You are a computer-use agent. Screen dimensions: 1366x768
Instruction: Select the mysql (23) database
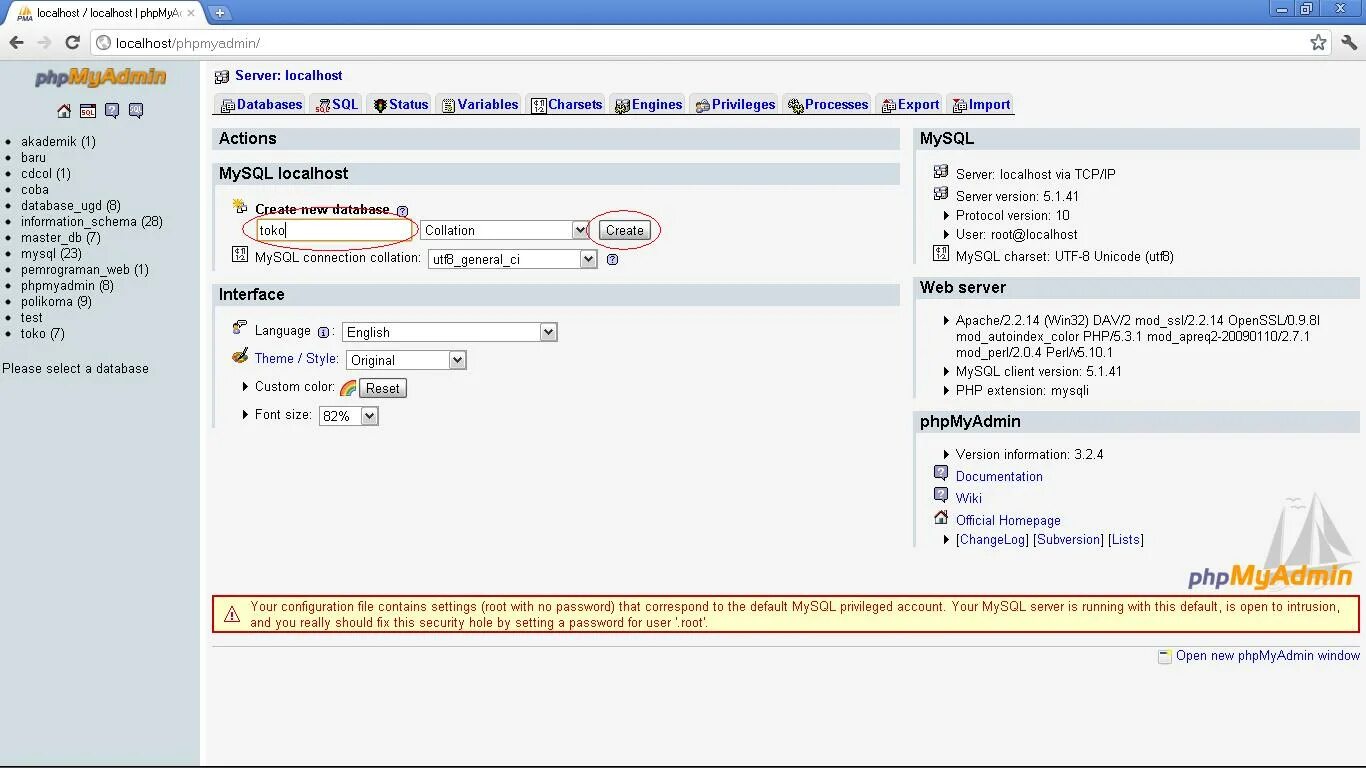click(51, 254)
